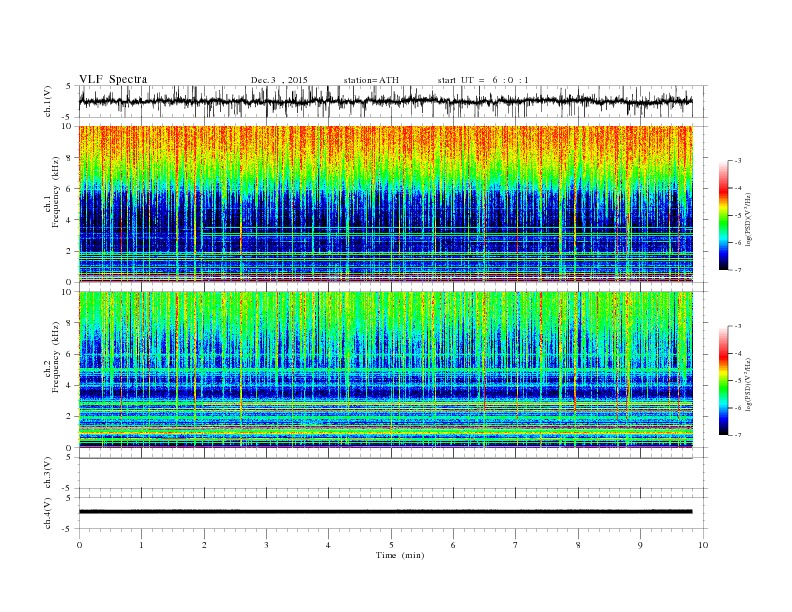Image resolution: width=792 pixels, height=612 pixels.
Task: Click the "Time (min)" x-axis label
Action: 400,555
